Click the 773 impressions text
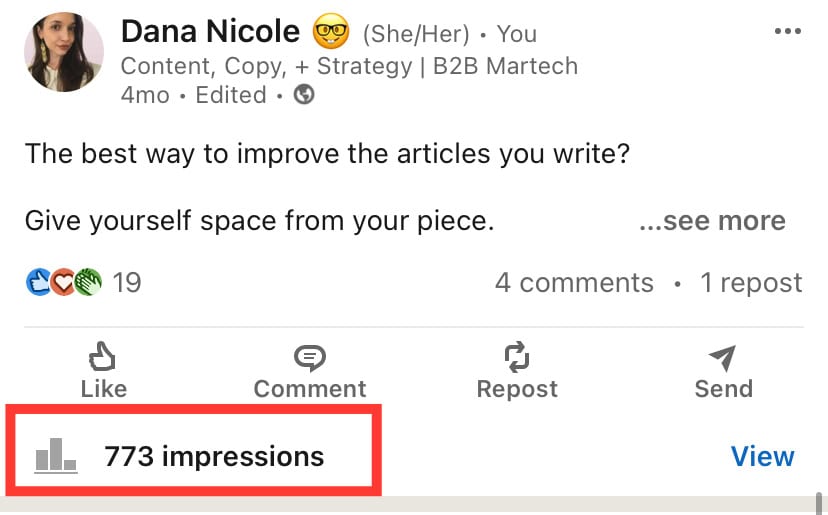The image size is (828, 515). [214, 456]
